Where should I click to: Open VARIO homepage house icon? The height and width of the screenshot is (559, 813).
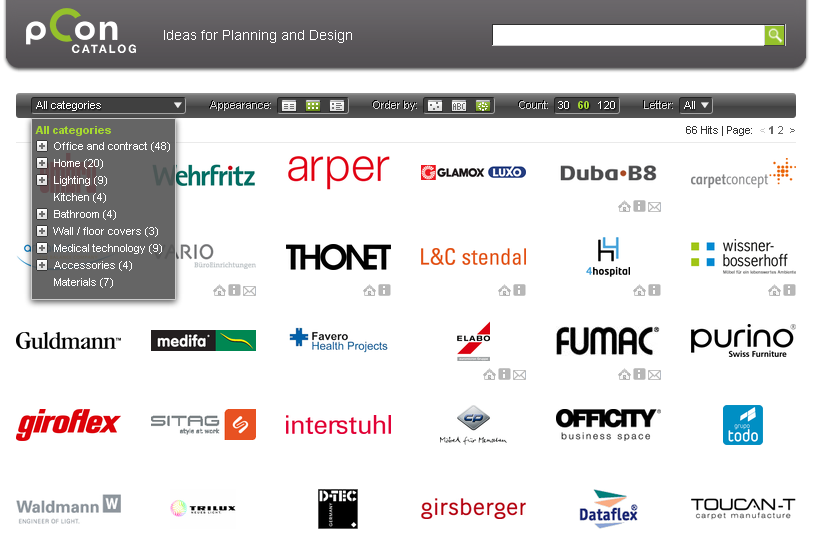tap(219, 291)
